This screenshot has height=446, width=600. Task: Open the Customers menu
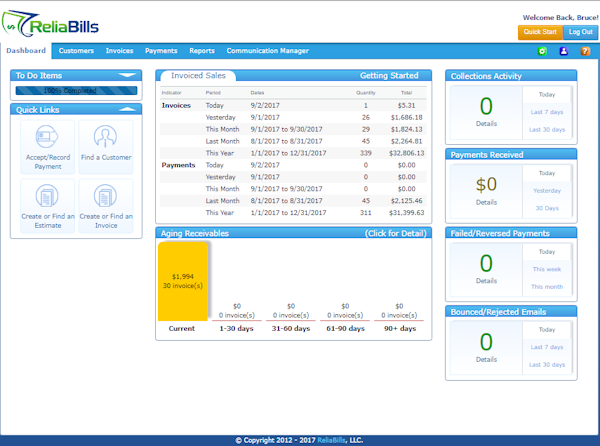(x=76, y=51)
